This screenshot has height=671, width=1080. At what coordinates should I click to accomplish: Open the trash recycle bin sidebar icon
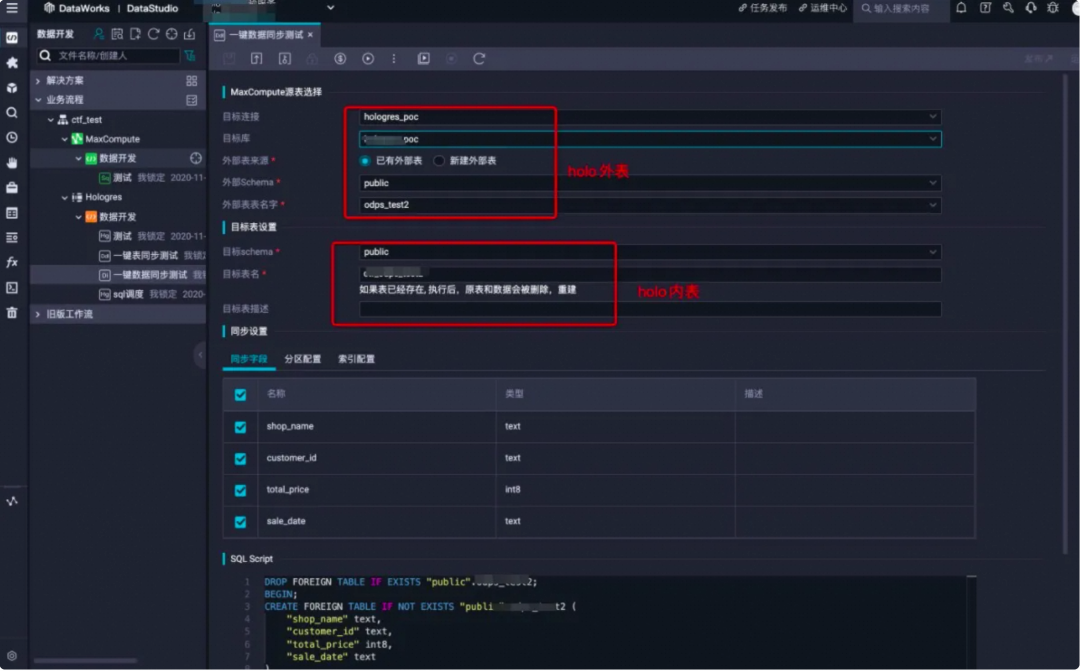coord(12,312)
